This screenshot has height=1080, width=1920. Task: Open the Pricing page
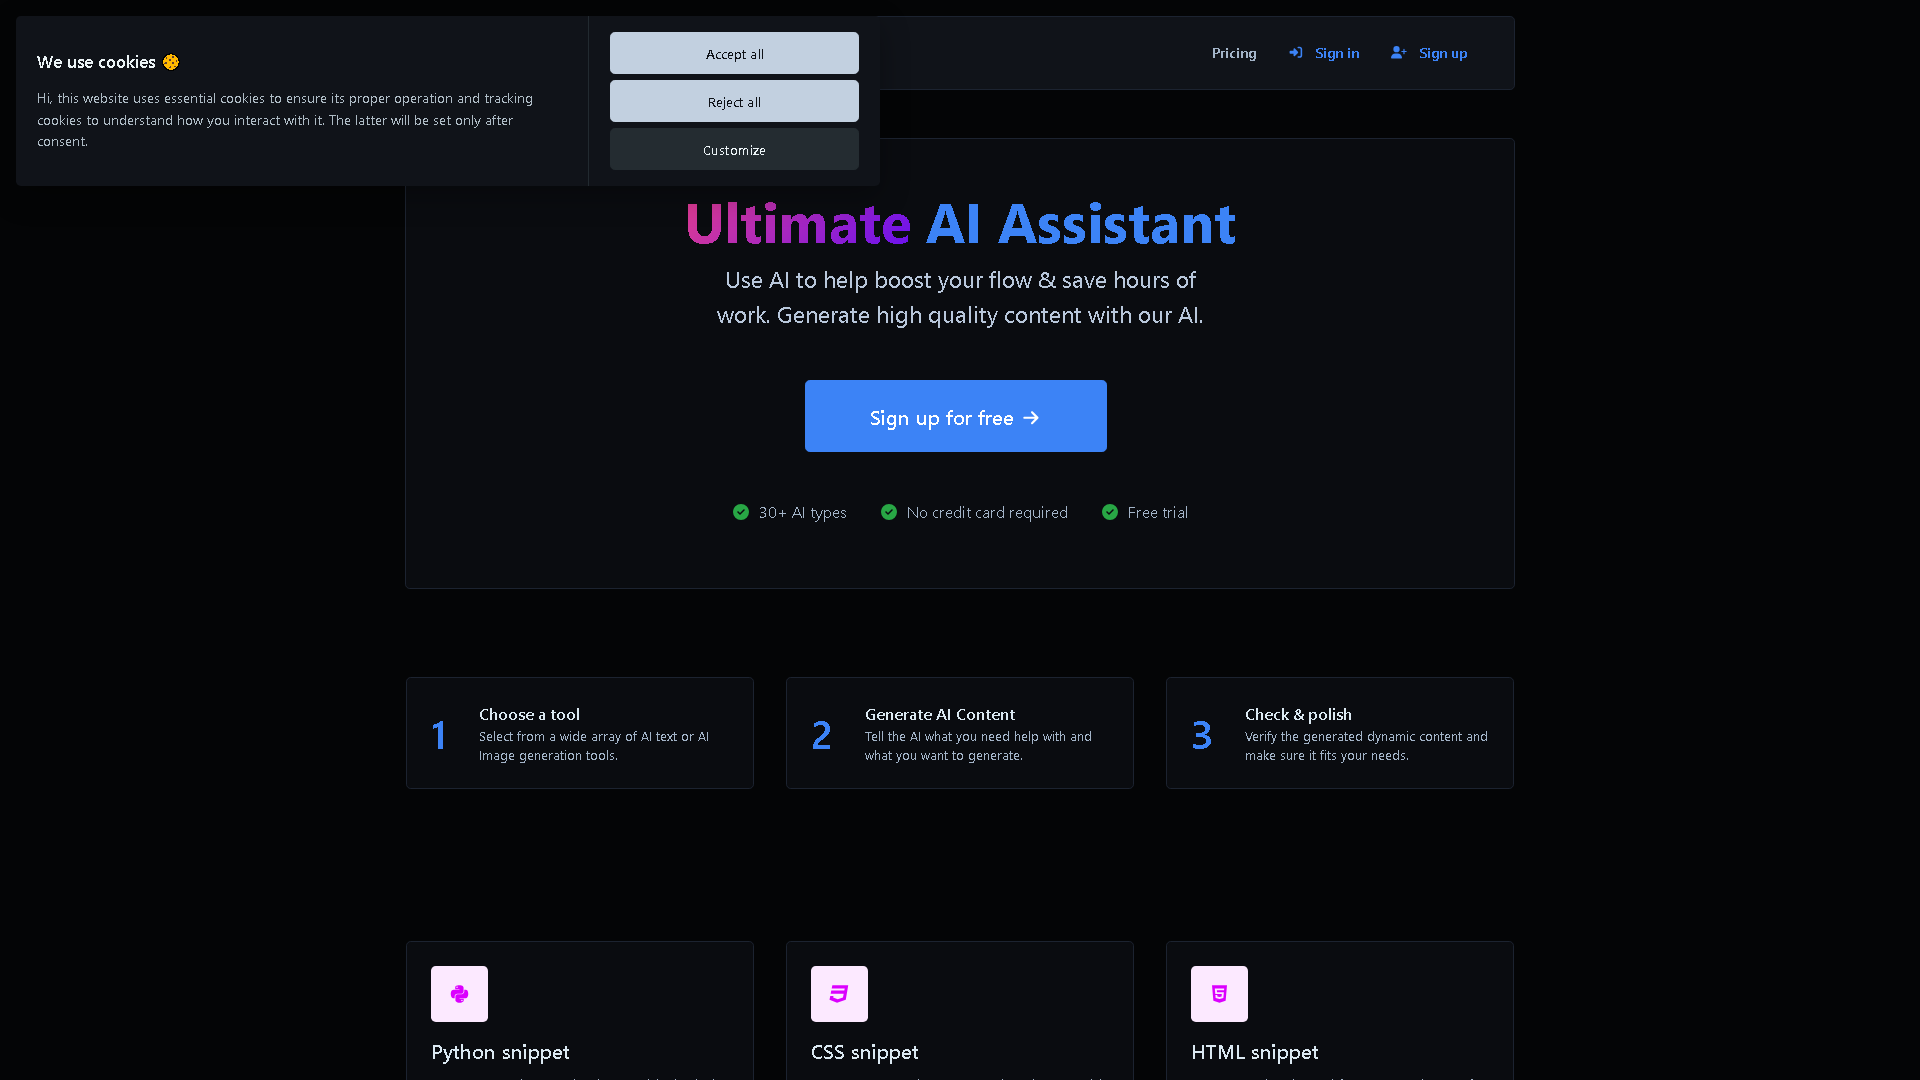tap(1234, 52)
